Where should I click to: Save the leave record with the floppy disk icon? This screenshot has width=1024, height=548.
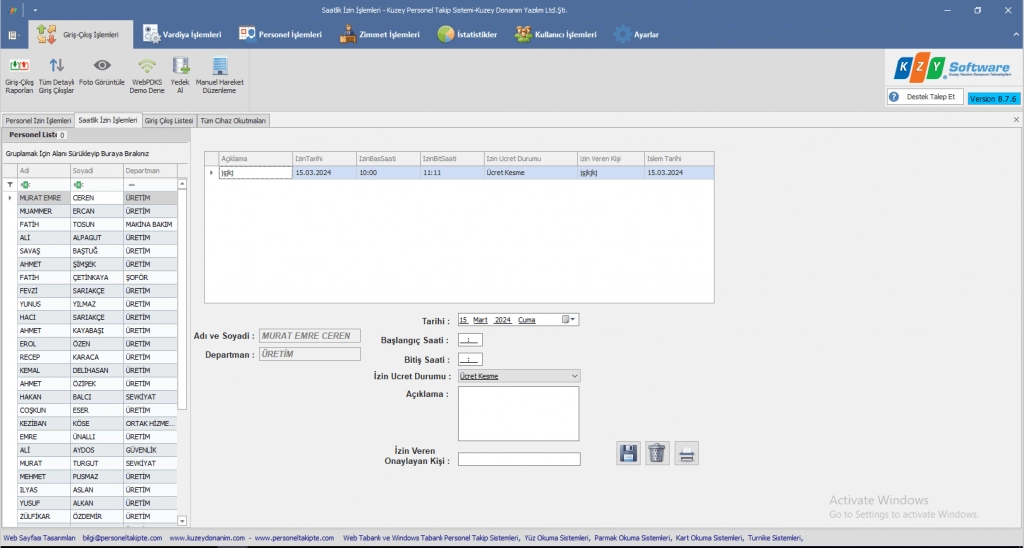pos(628,453)
